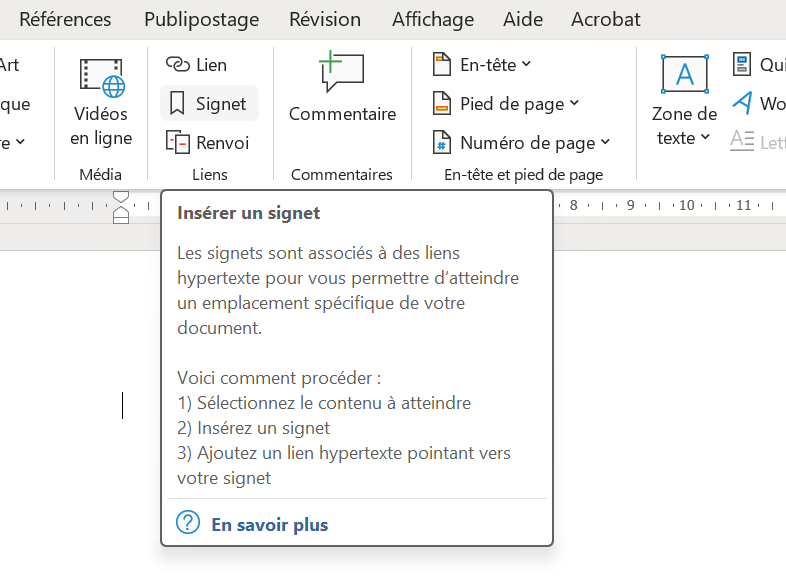Open the QuickPart icon right of Zone de texte
This screenshot has width=786, height=585.
click(742, 65)
